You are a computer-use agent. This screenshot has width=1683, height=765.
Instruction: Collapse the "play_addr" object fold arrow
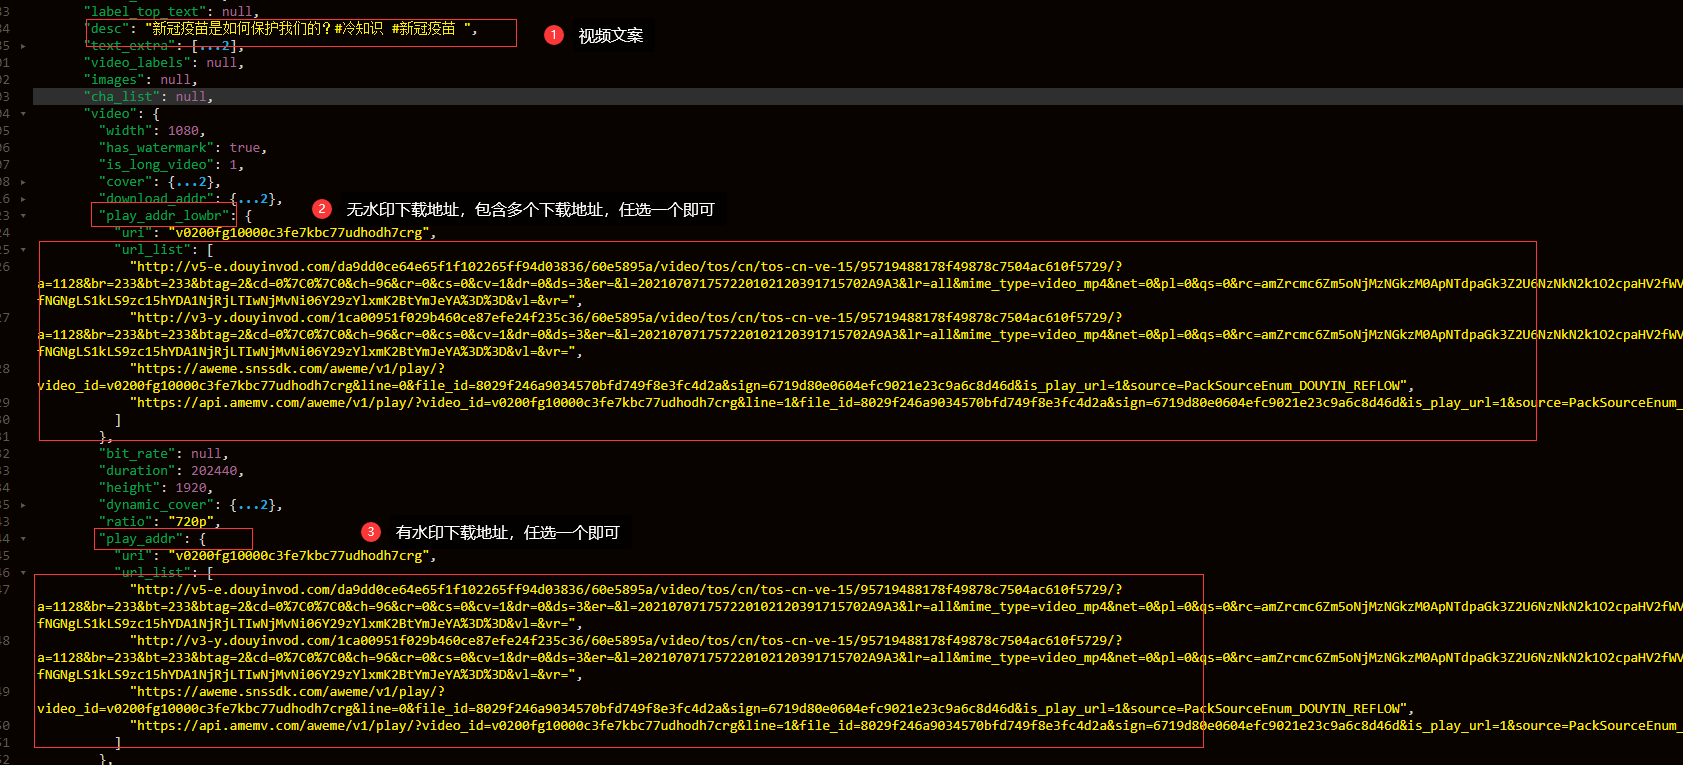click(23, 539)
